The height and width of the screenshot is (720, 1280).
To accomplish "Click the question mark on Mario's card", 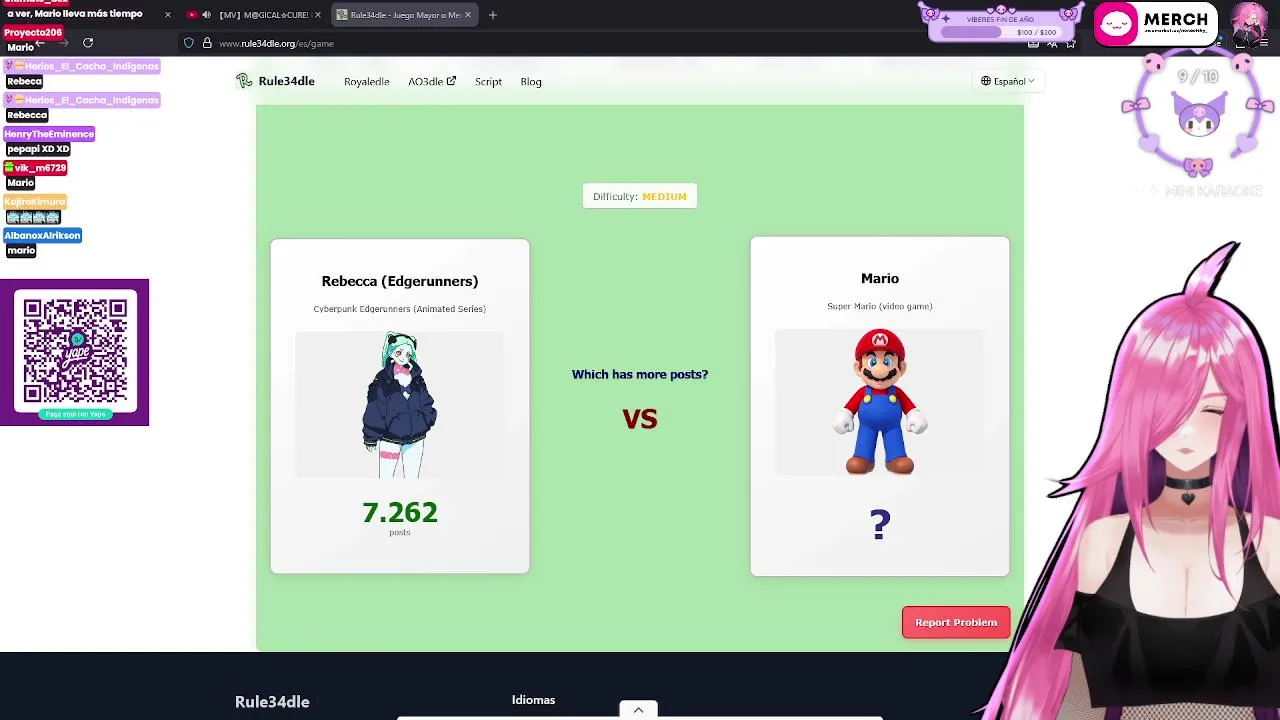I will pyautogui.click(x=880, y=525).
